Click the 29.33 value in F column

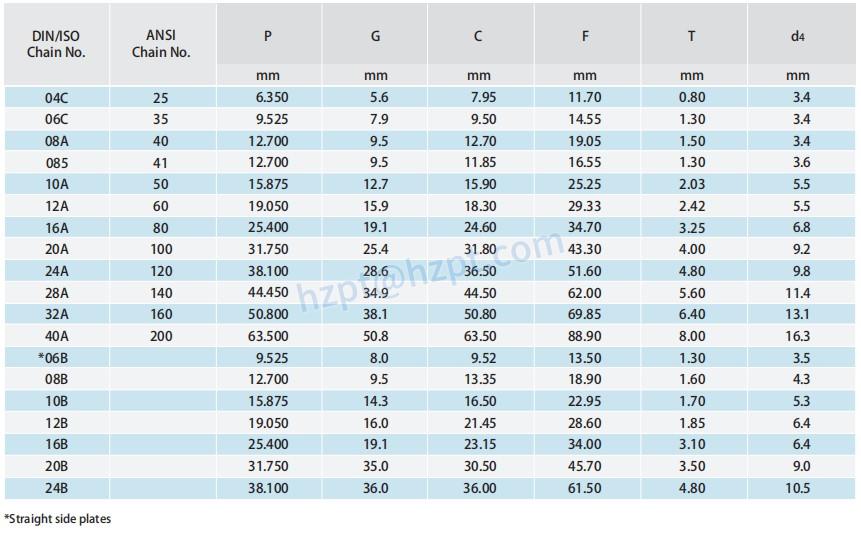coord(585,206)
